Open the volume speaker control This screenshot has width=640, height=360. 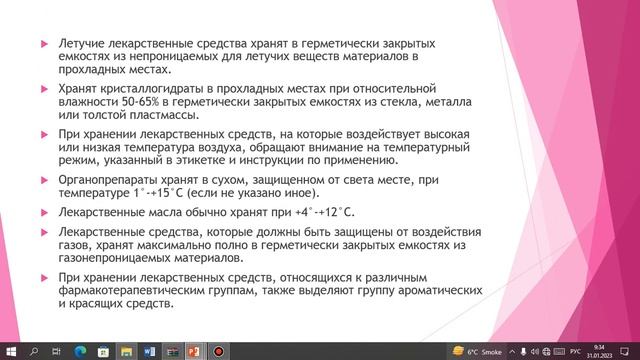[535, 351]
